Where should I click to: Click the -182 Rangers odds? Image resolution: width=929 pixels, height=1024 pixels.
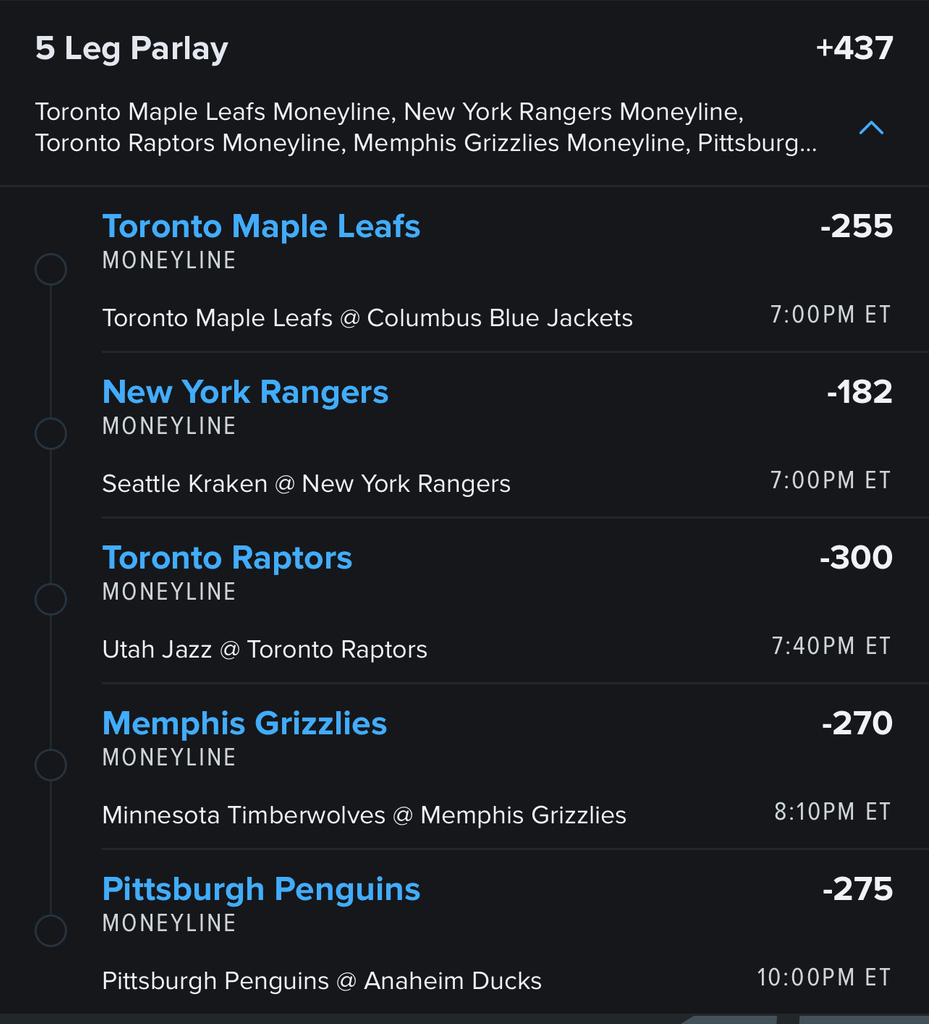click(x=859, y=392)
